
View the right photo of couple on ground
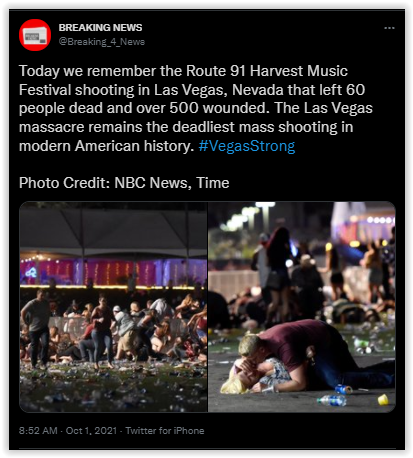tap(302, 307)
